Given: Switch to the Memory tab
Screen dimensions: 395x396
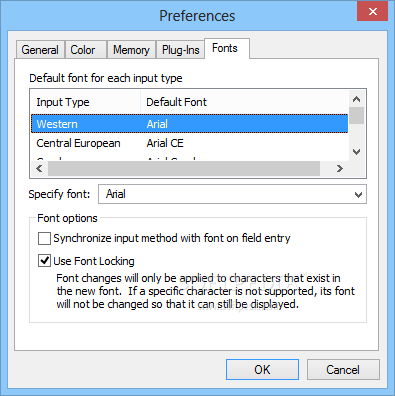Looking at the screenshot, I should coord(131,50).
